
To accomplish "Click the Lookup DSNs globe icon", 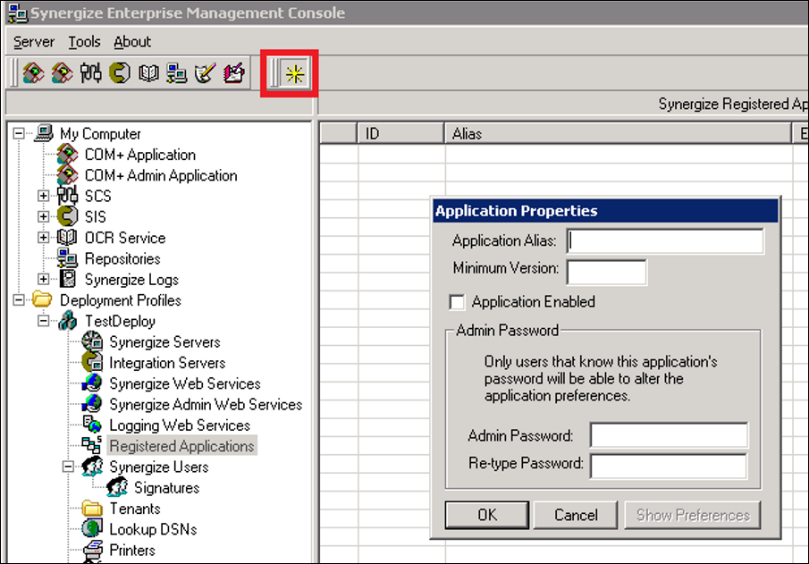I will 92,528.
